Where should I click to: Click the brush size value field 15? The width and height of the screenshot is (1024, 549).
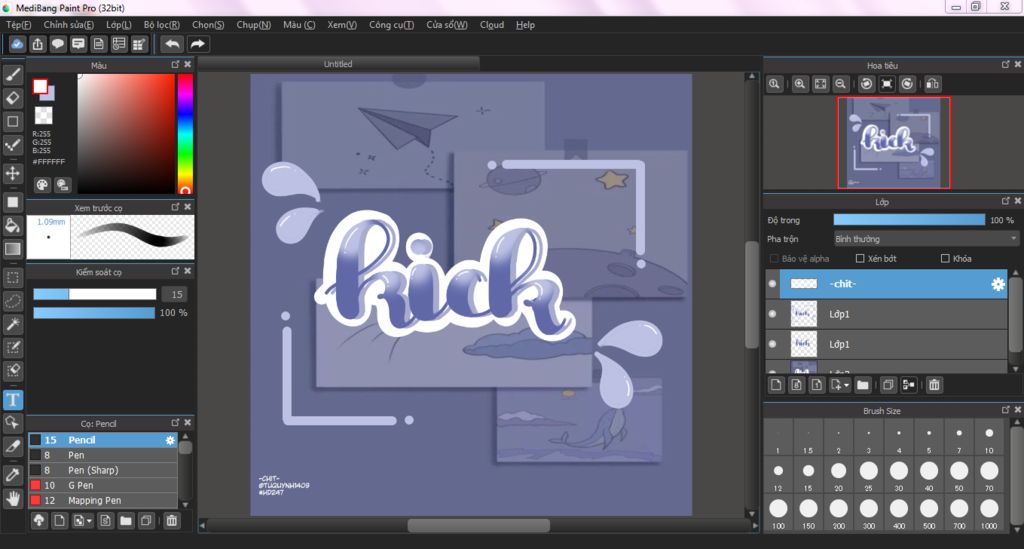[x=174, y=294]
